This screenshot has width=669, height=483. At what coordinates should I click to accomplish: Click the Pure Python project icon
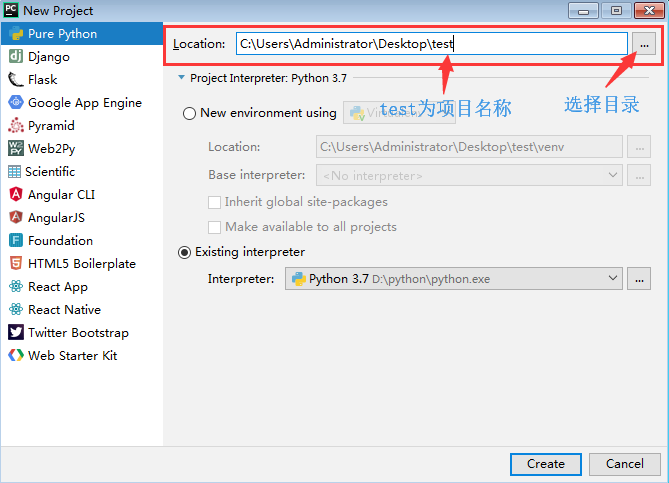pyautogui.click(x=16, y=34)
